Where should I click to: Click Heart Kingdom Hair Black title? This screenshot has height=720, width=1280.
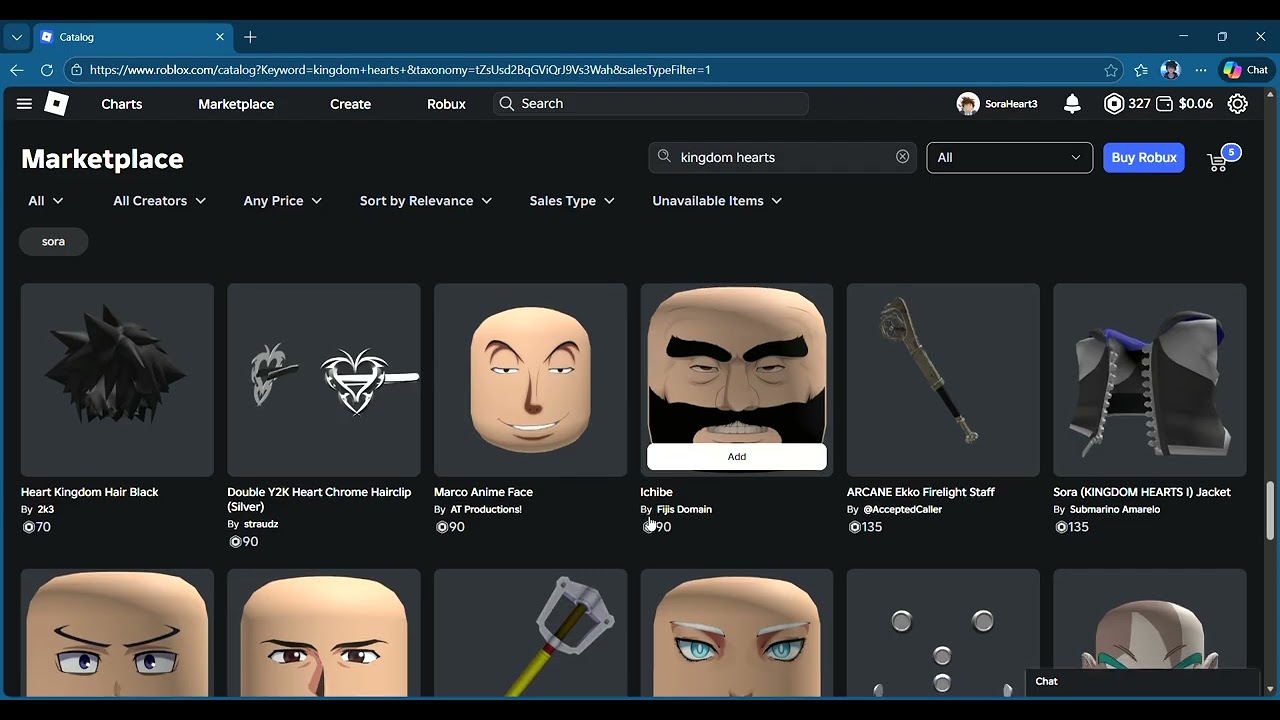tap(90, 492)
